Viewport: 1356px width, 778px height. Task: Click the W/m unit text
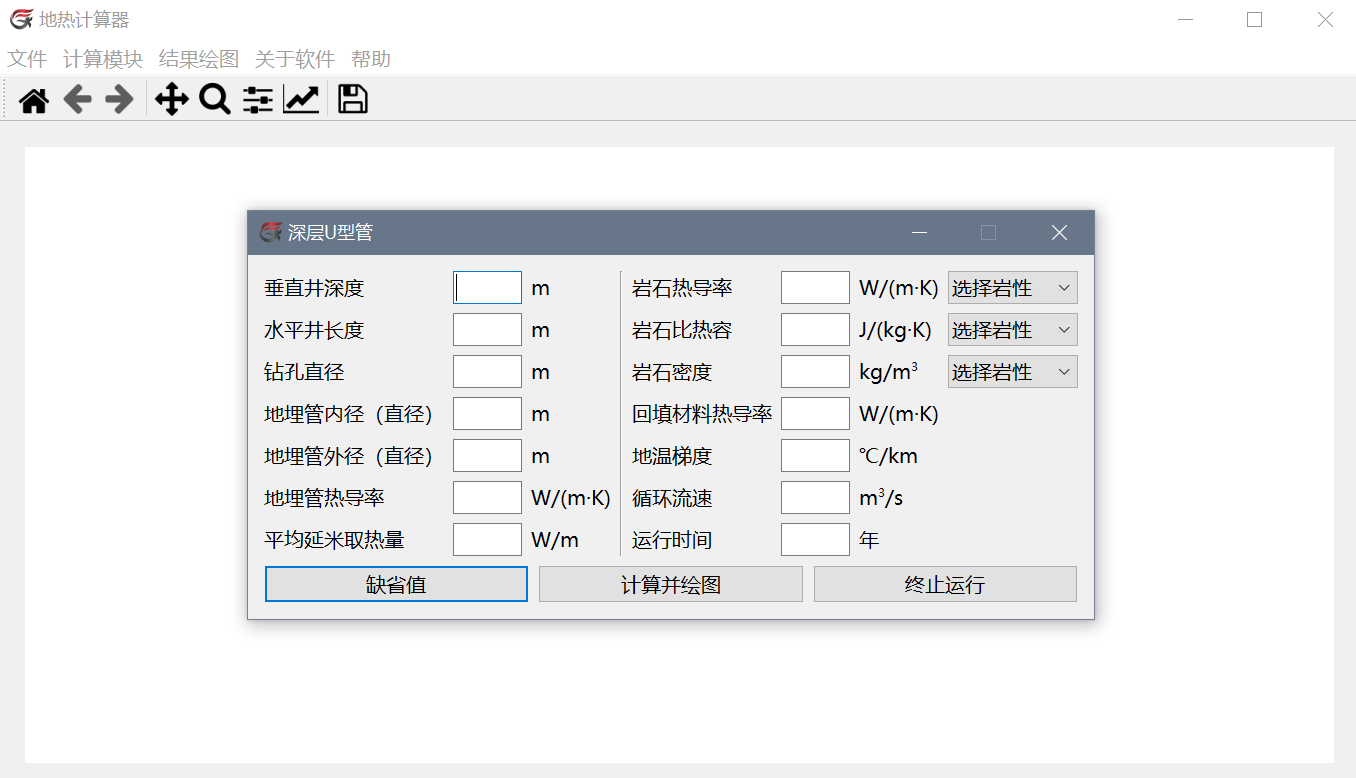tap(555, 540)
